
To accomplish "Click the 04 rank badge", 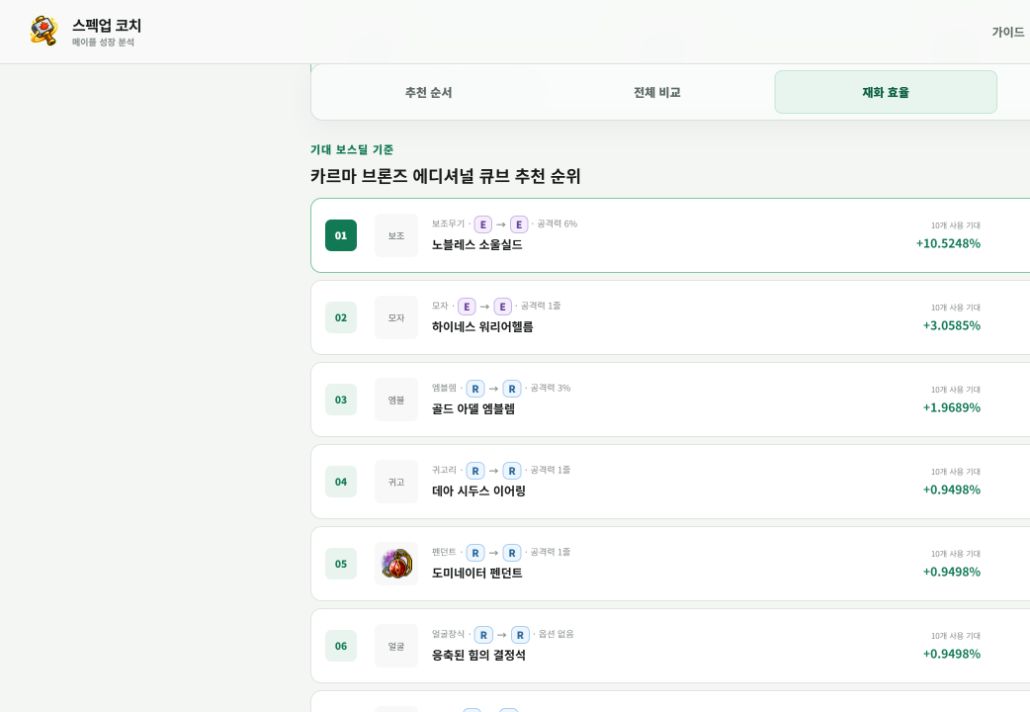I will coord(341,481).
